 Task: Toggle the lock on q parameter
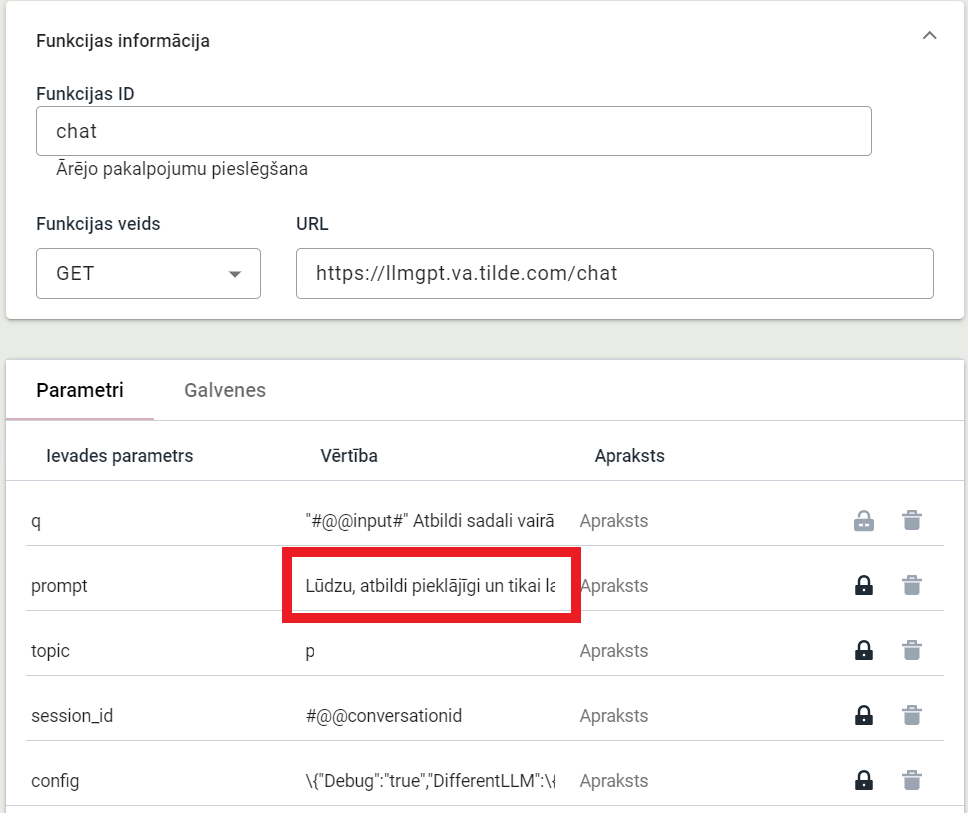click(864, 521)
